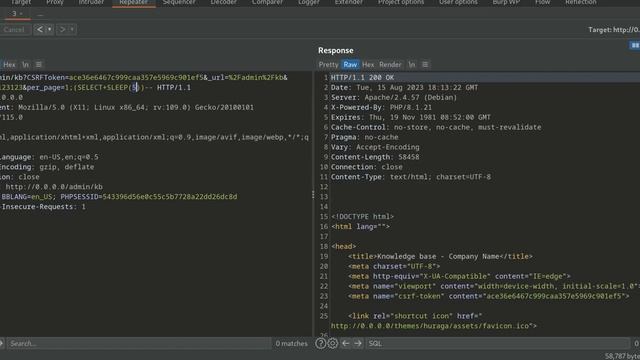Toggle non-printable characters in the response pane

click(x=412, y=64)
